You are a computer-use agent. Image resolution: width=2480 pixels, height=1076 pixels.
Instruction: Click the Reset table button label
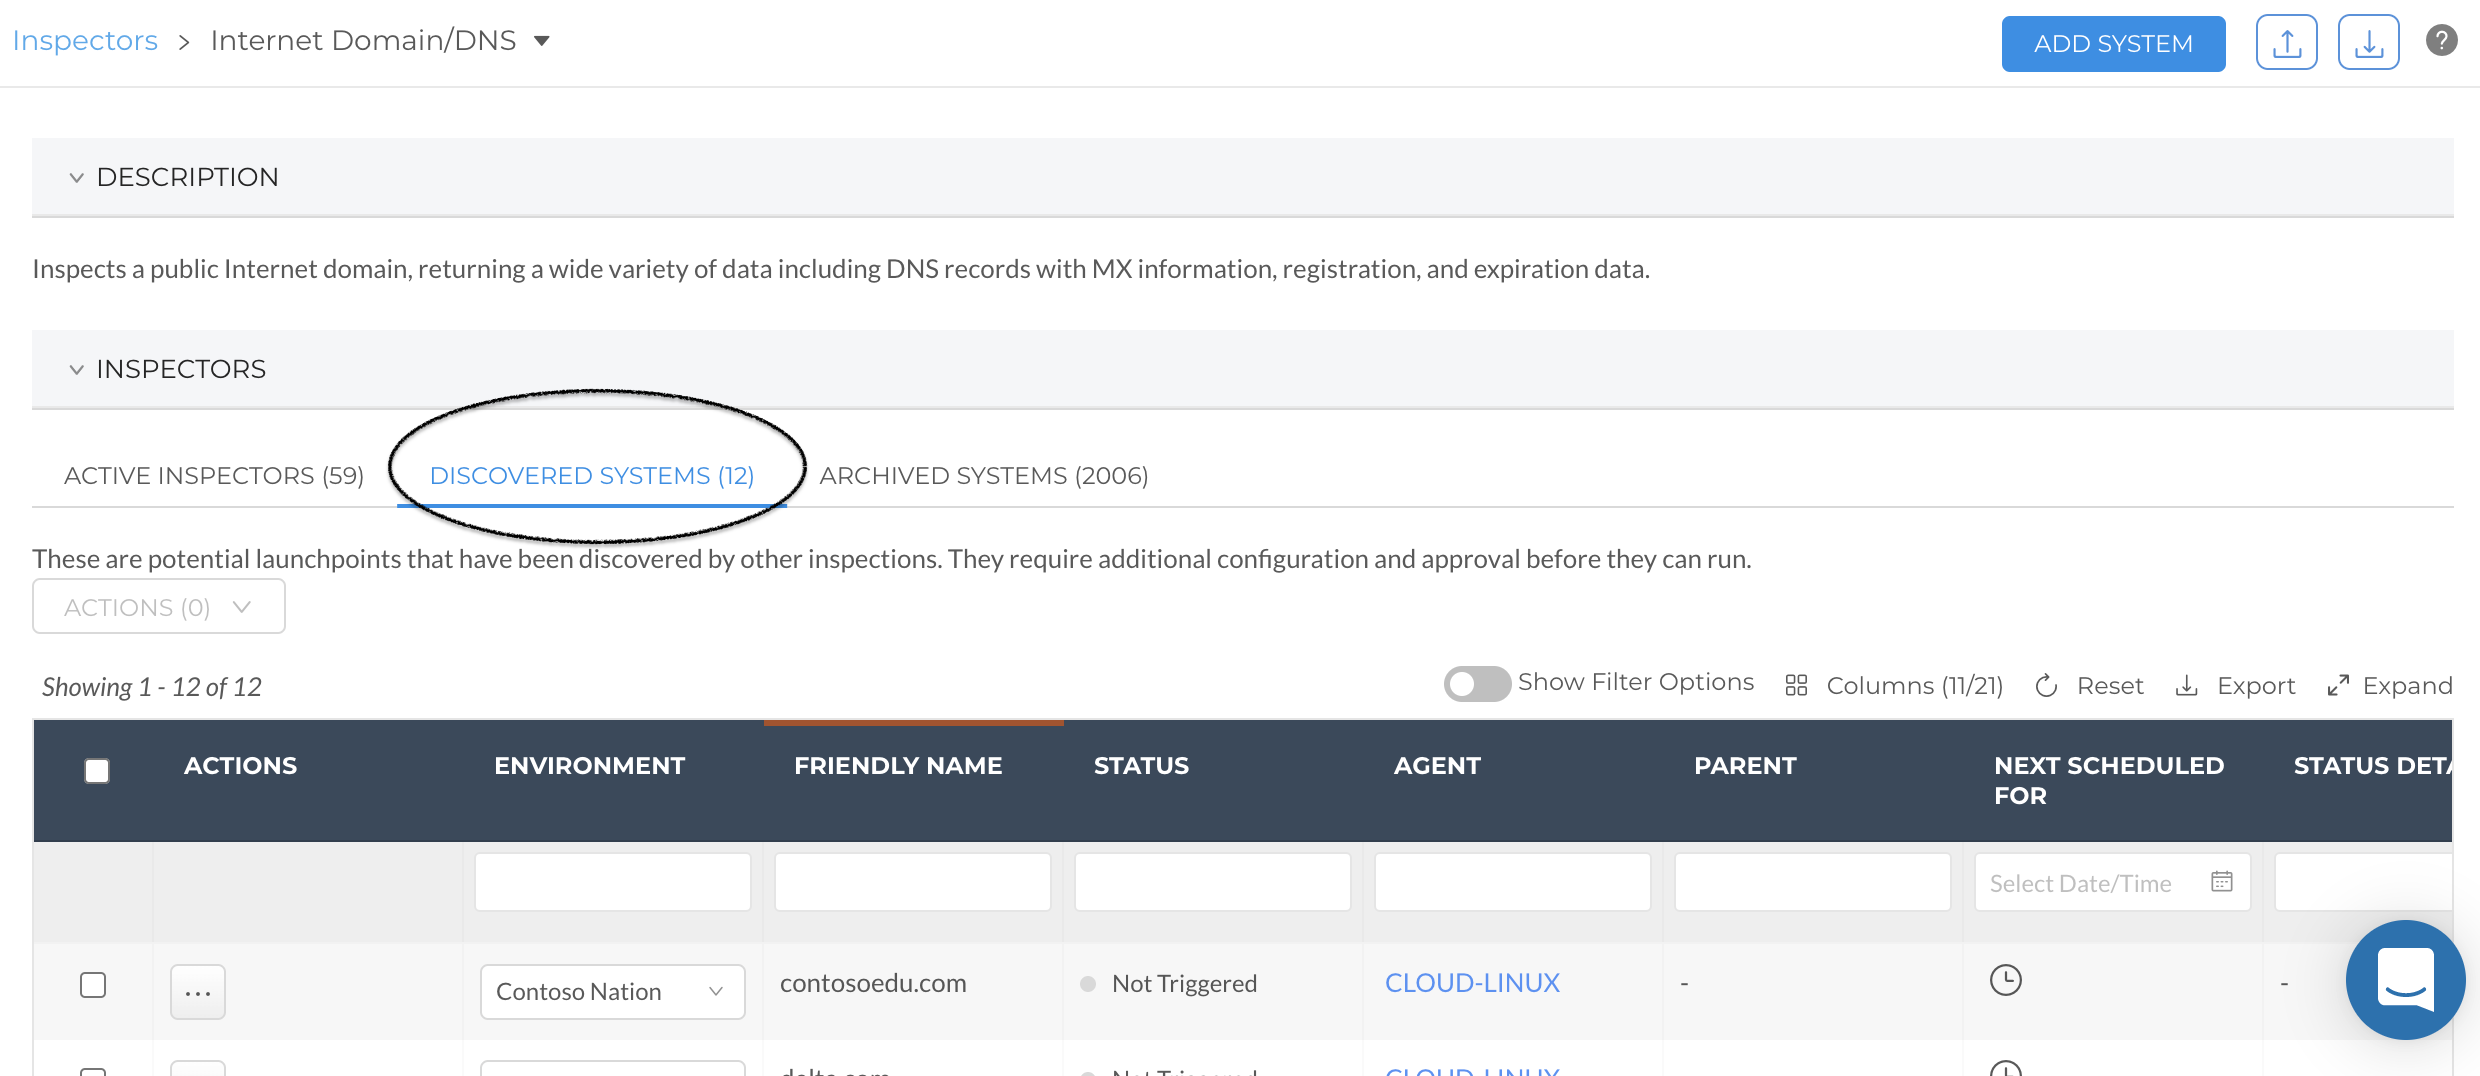[2110, 685]
